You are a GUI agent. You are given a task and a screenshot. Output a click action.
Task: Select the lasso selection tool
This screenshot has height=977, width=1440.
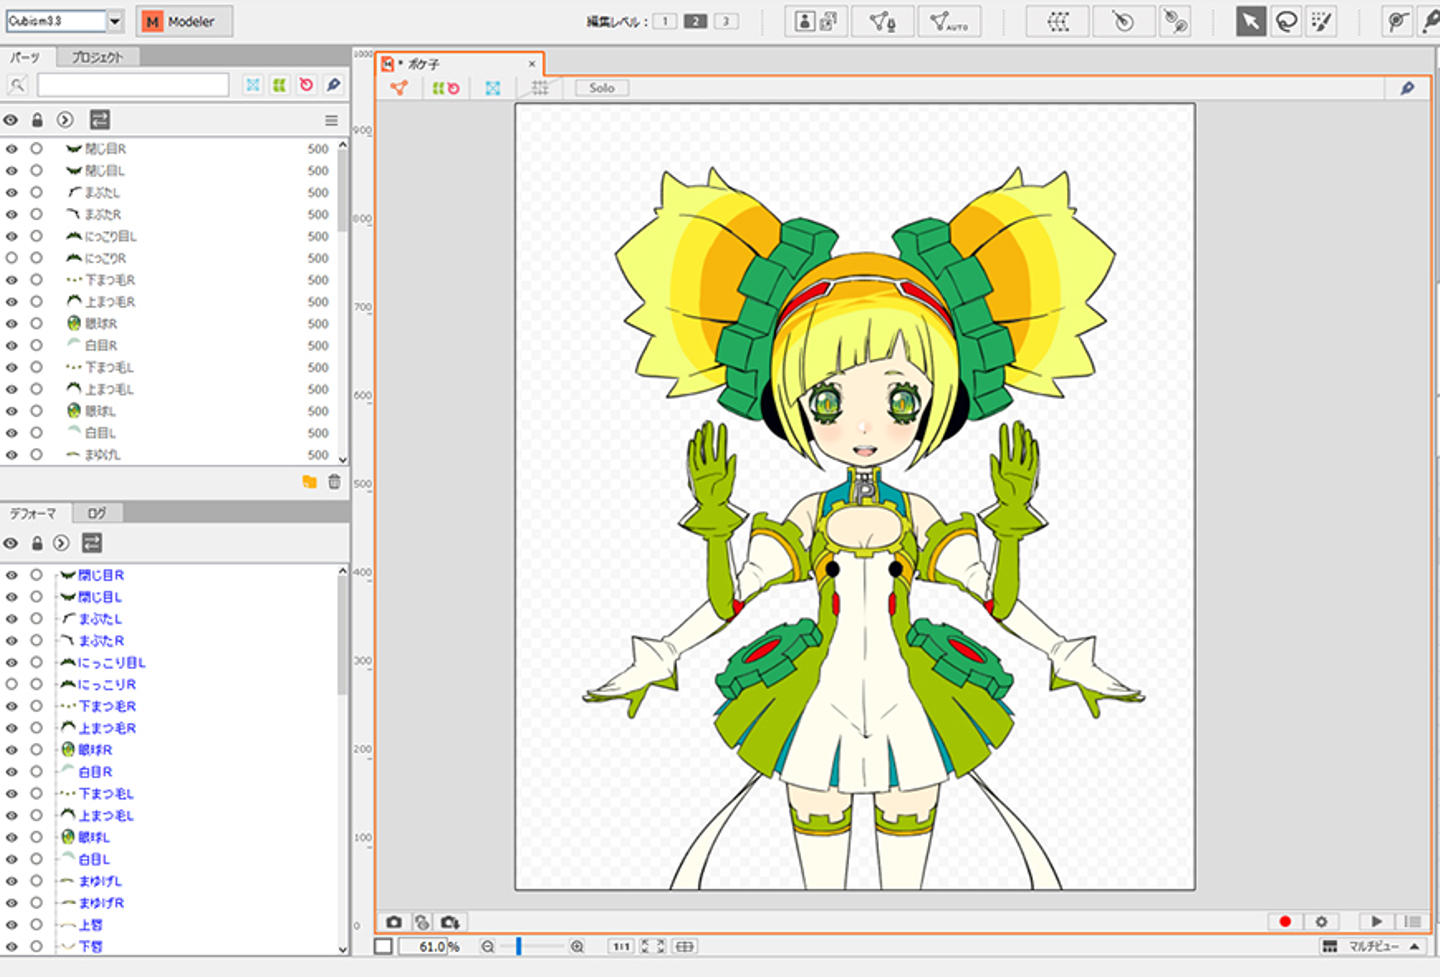(x=1287, y=21)
